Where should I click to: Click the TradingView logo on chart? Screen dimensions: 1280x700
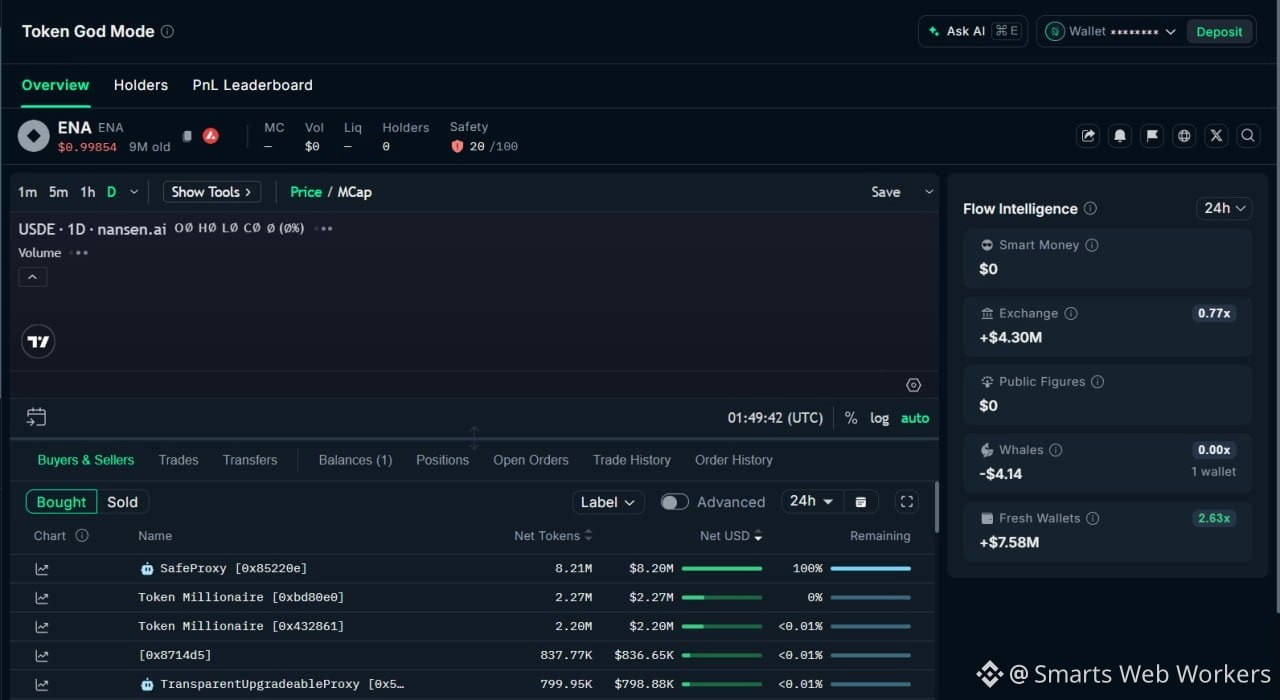tap(38, 342)
